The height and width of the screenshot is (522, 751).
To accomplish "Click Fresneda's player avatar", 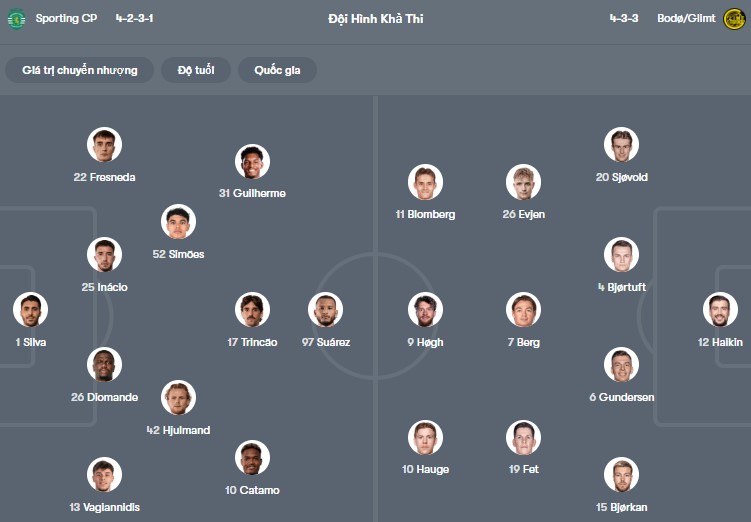I will click(104, 145).
